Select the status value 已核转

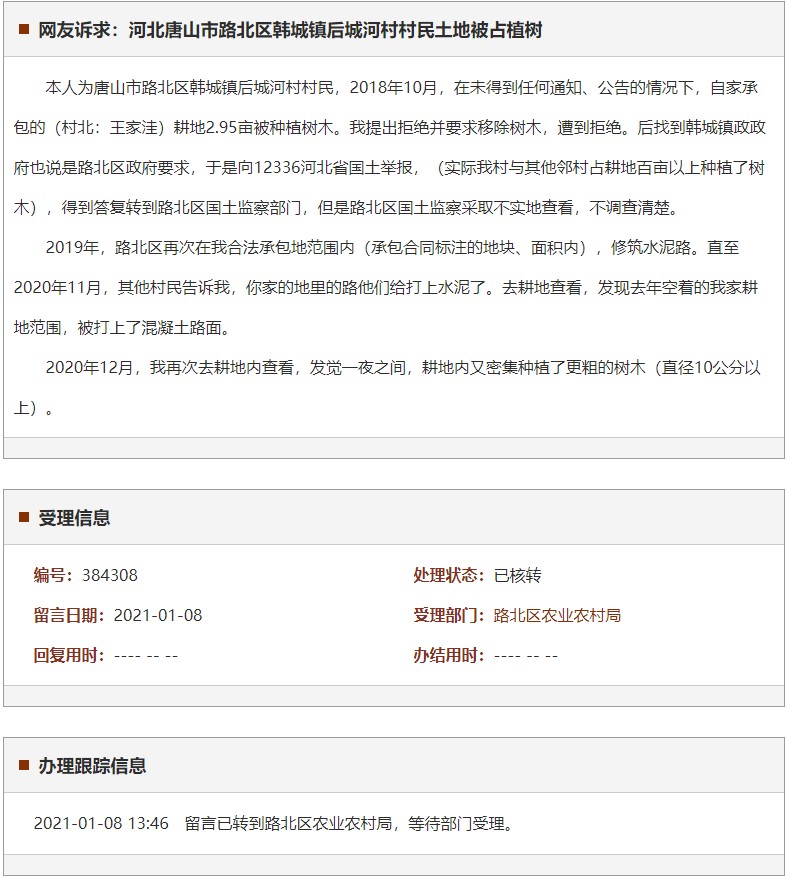coord(517,575)
